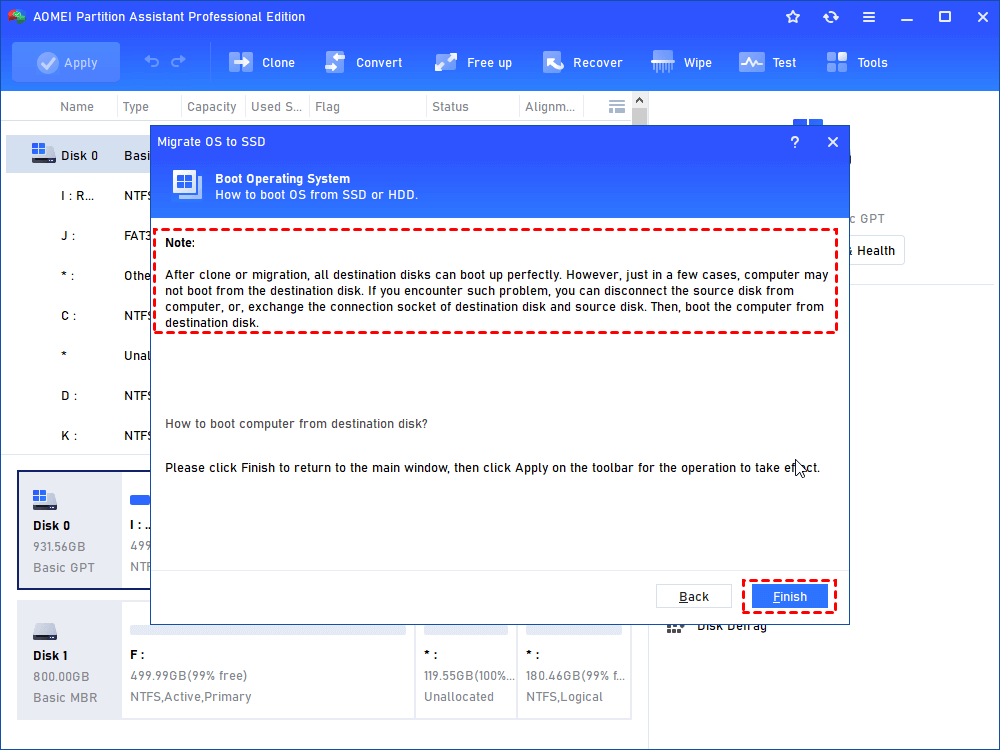Click the Tools grid icon
The width and height of the screenshot is (1000, 750).
837,62
